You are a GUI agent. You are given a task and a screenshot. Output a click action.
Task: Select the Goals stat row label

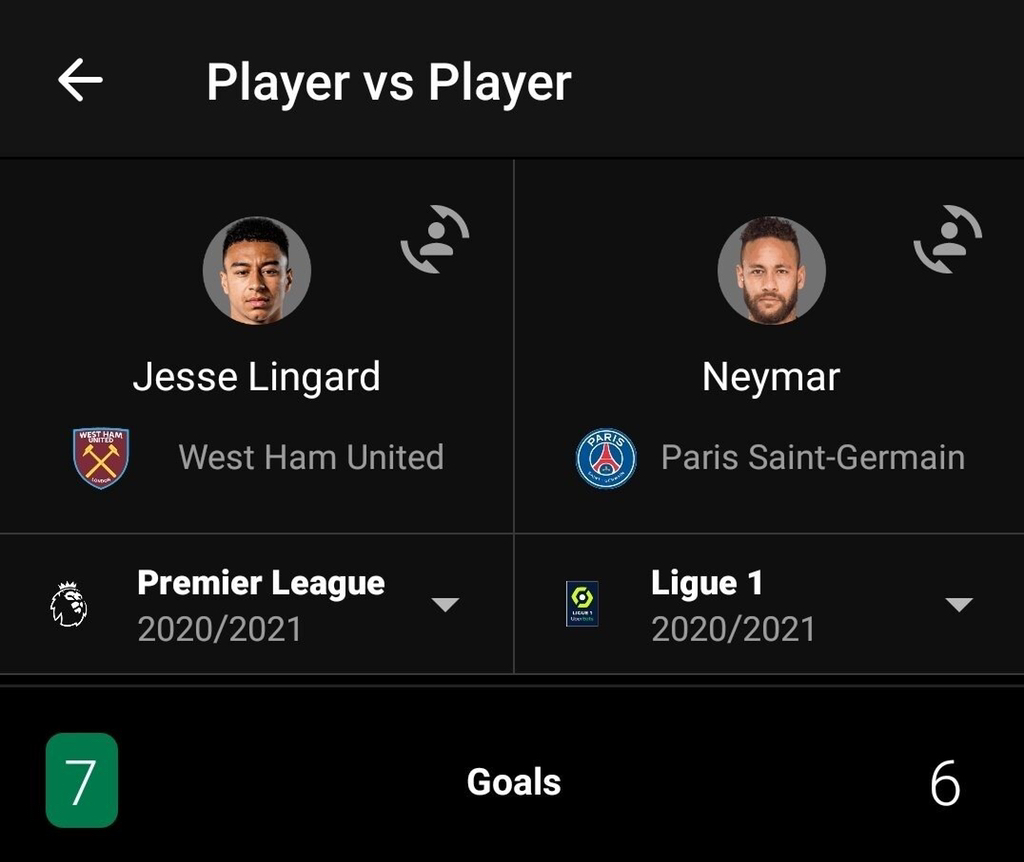coord(514,782)
